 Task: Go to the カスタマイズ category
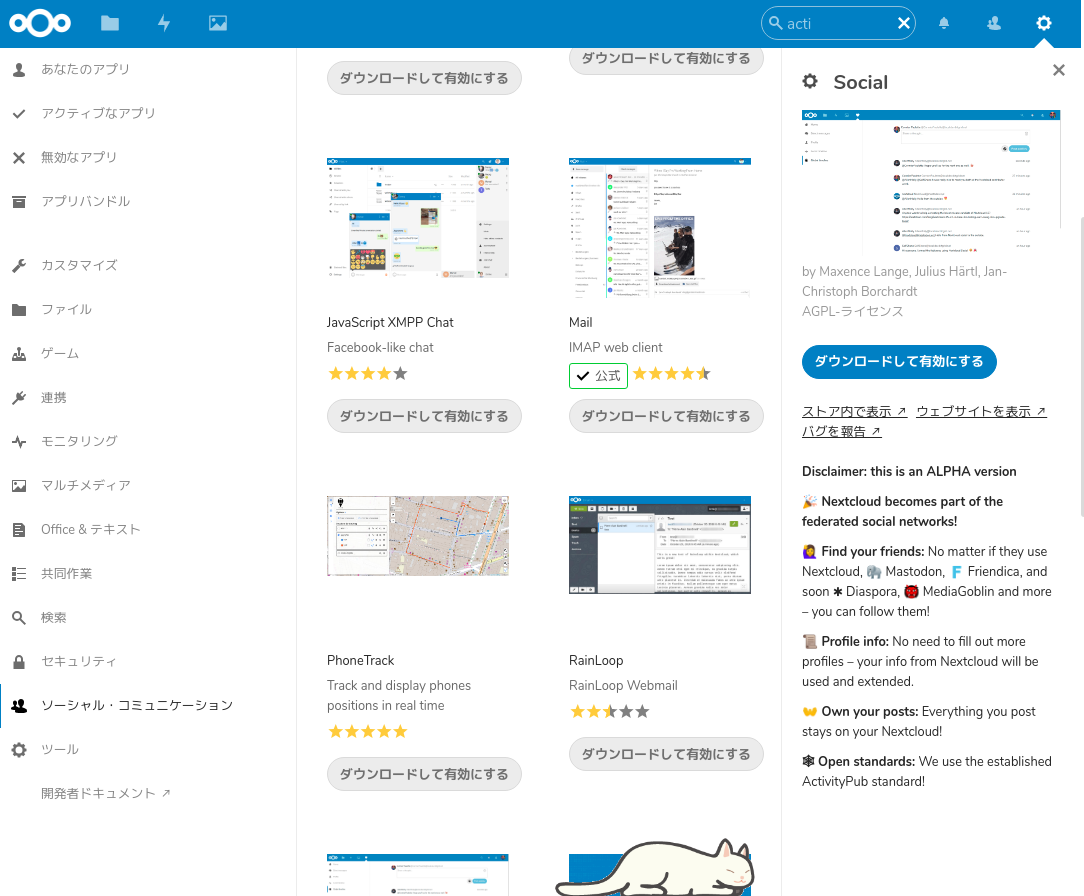tap(79, 265)
